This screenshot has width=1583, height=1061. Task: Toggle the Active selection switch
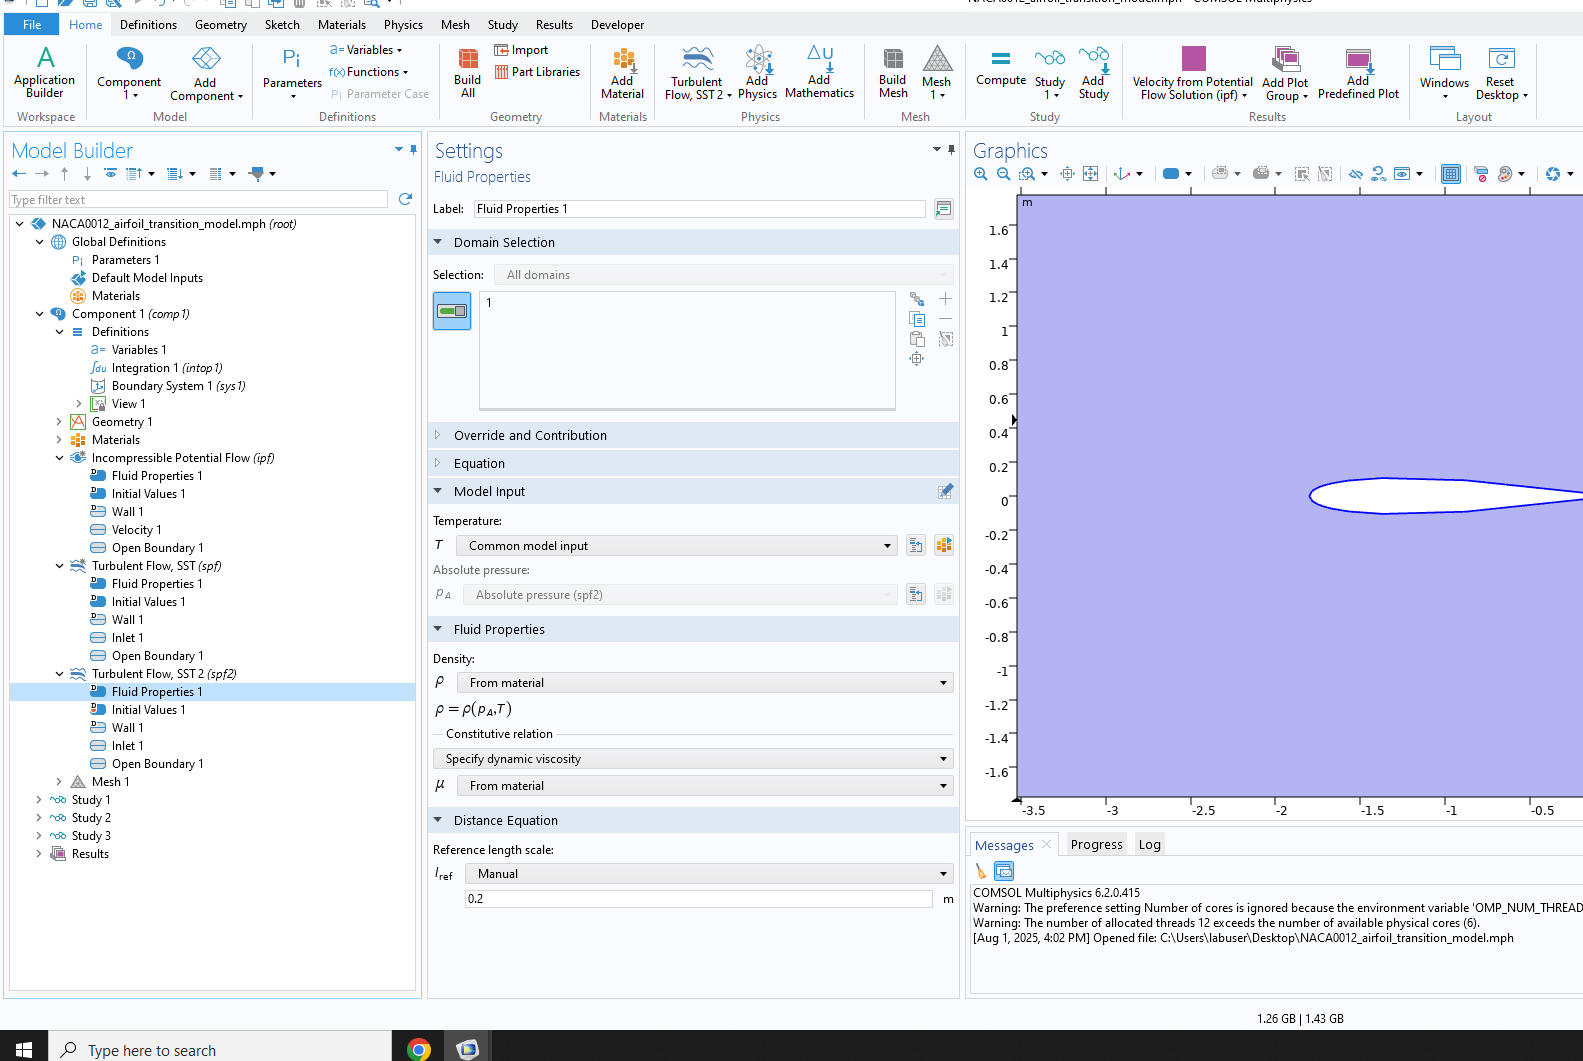[452, 311]
